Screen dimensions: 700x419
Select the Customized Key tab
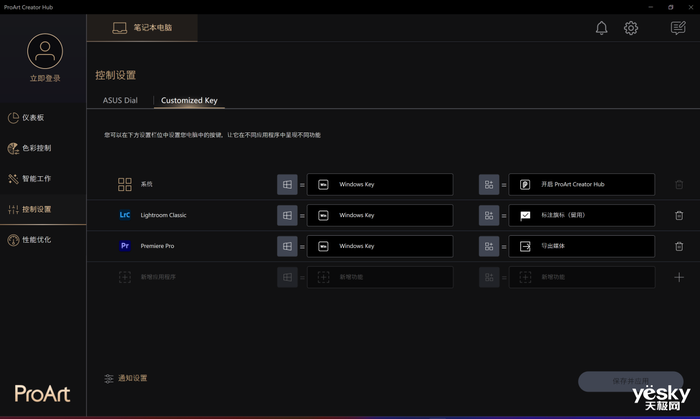(x=189, y=101)
